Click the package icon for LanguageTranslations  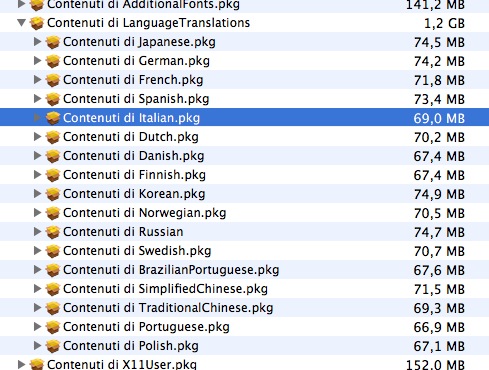tap(37, 23)
